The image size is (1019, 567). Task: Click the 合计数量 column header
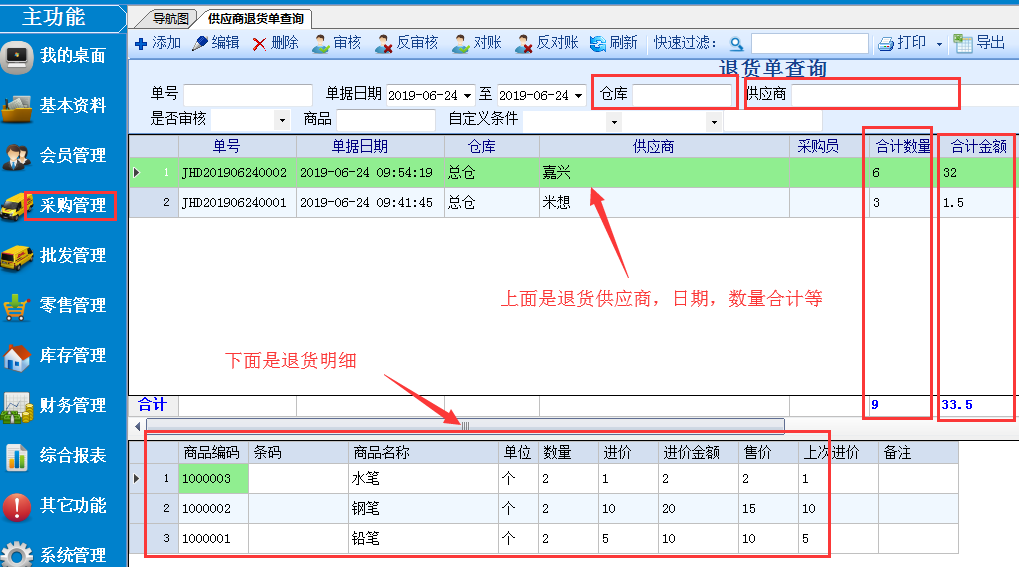[x=903, y=146]
